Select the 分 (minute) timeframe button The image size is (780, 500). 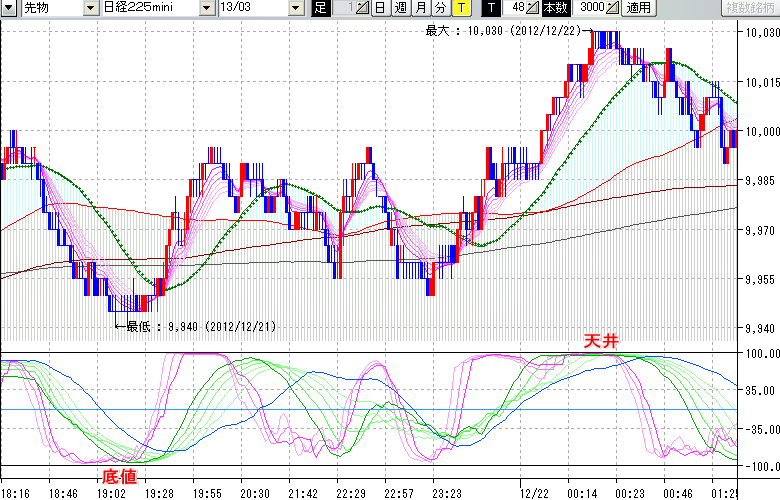pos(440,8)
